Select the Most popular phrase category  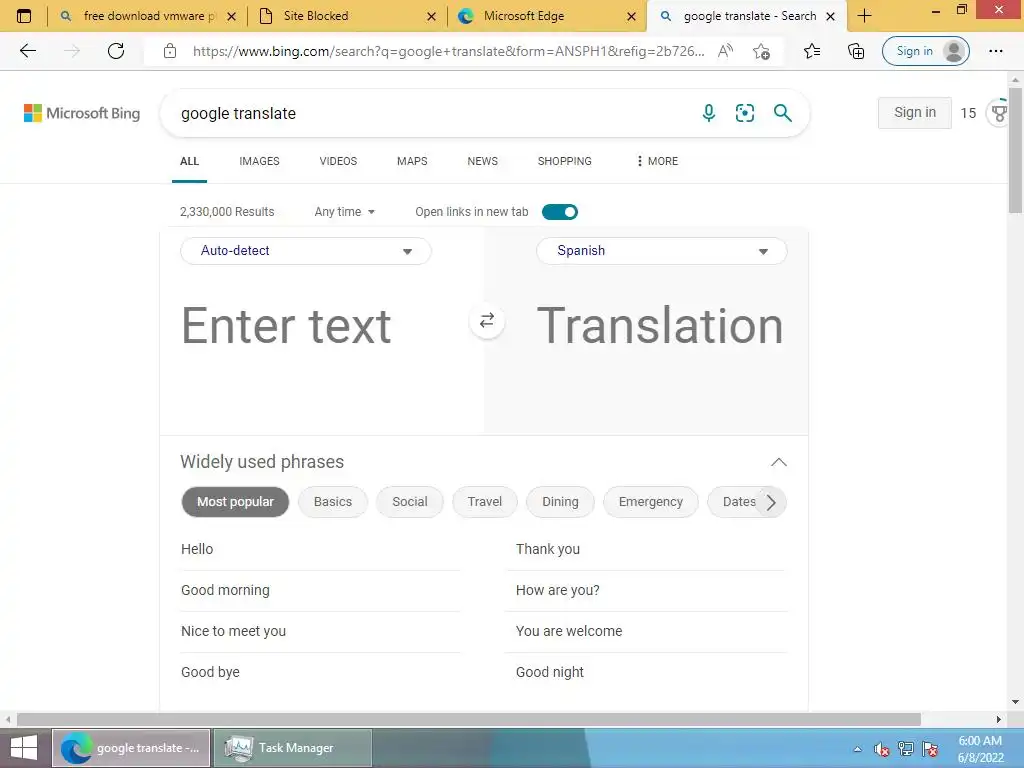coord(235,502)
